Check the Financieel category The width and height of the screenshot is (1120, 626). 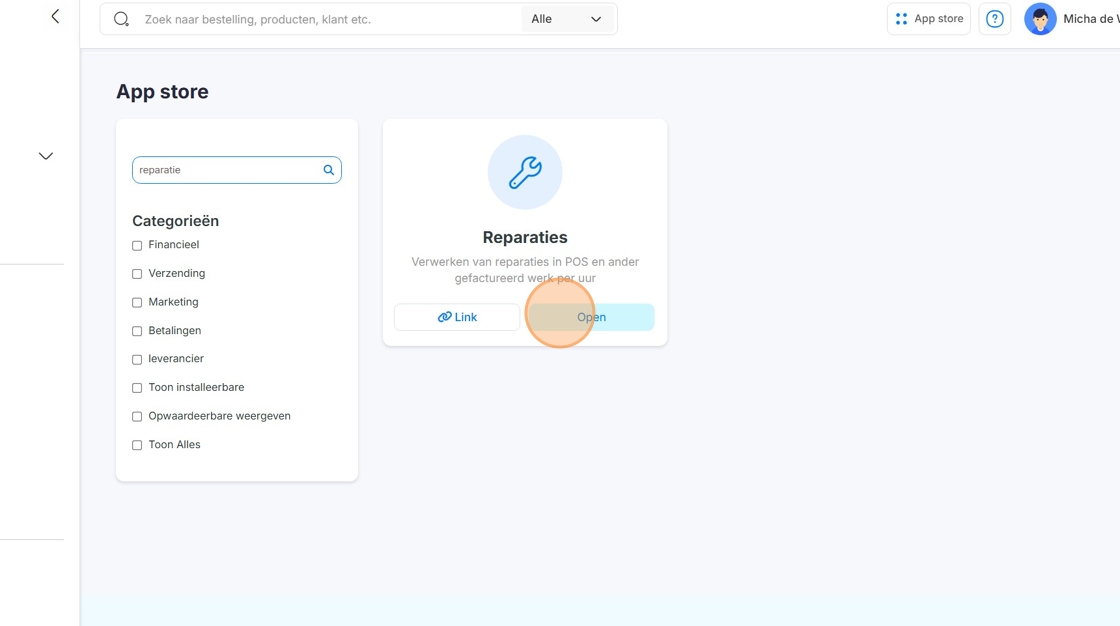[x=137, y=245]
